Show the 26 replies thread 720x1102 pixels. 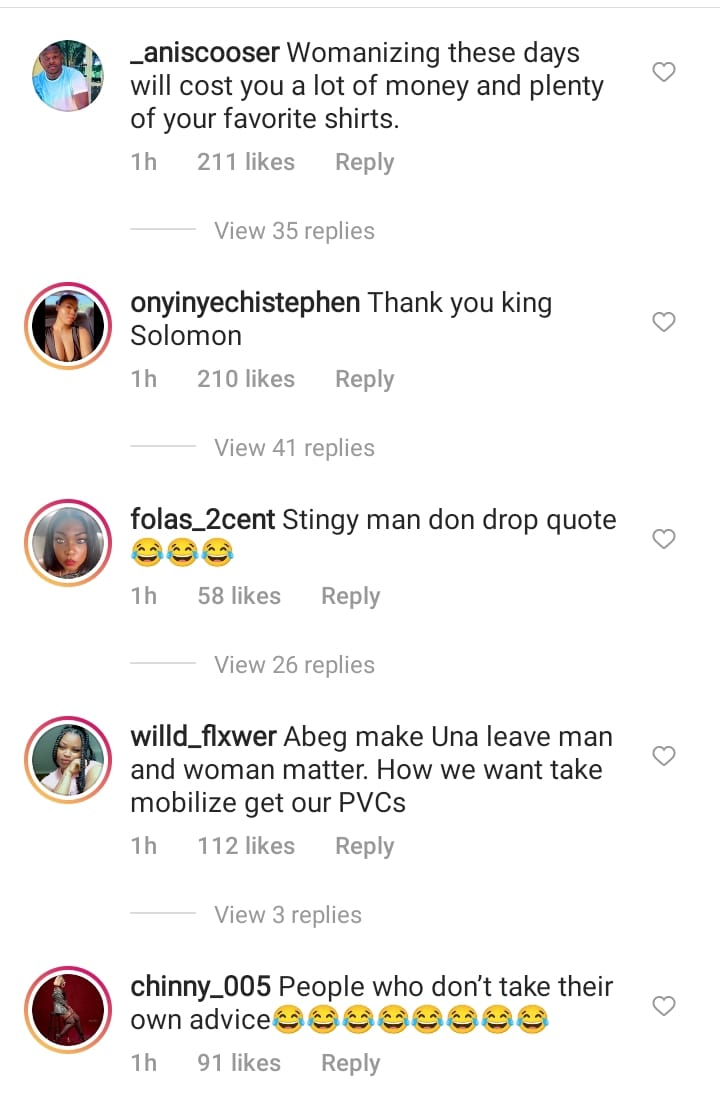[x=294, y=665]
